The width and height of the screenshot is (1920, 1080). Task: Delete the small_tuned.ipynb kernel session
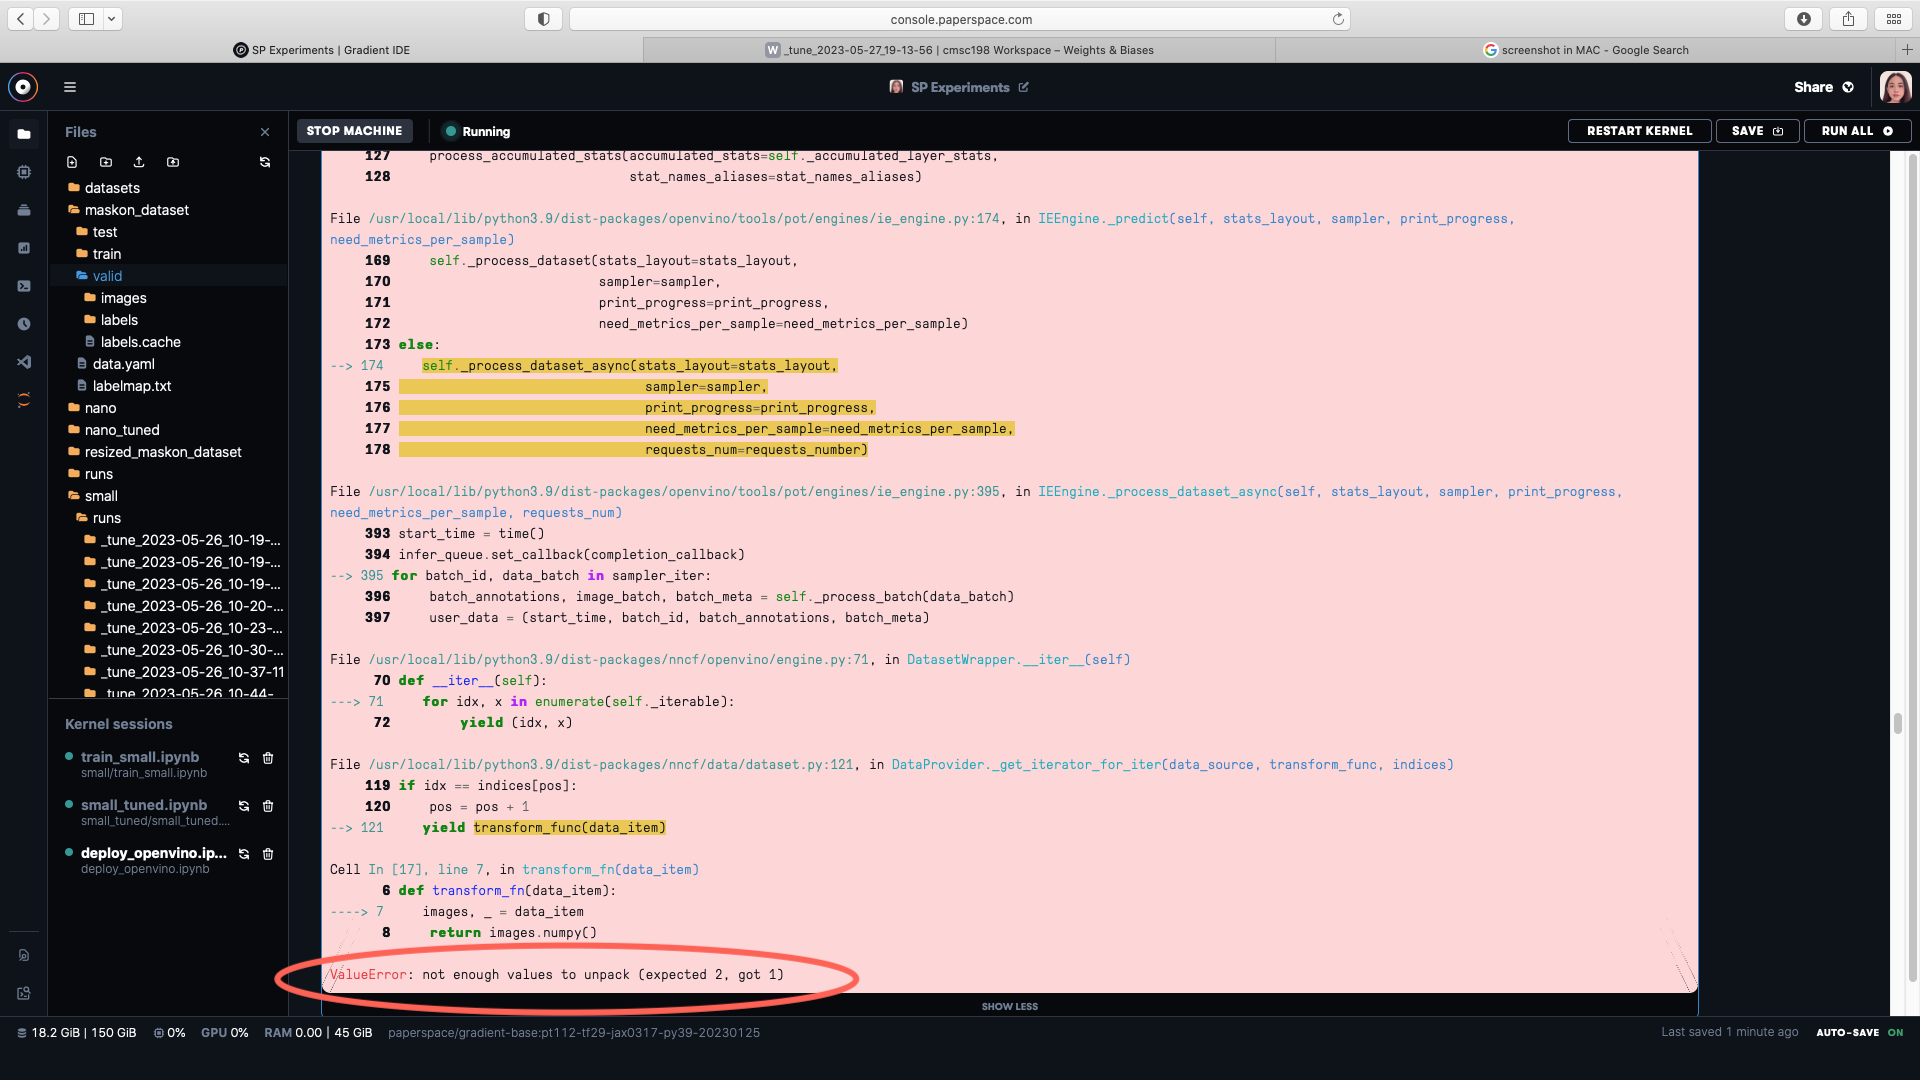point(268,806)
